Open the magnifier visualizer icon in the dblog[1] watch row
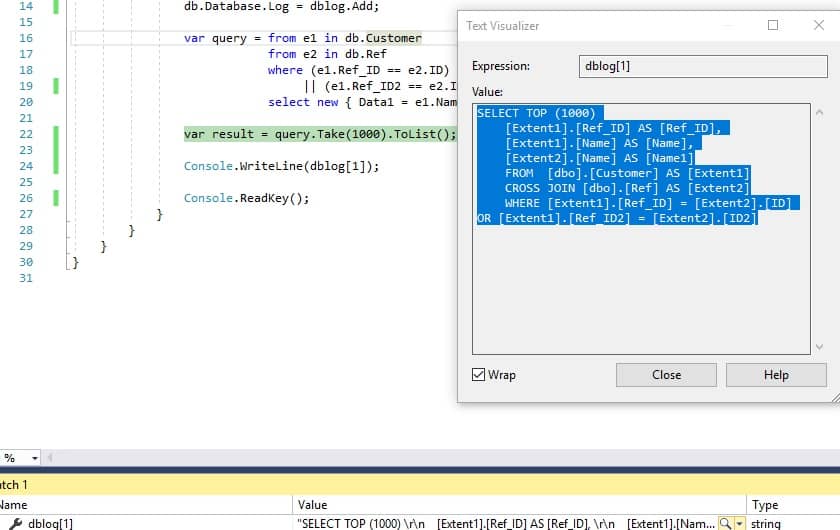Screen dimensions: 840x530 coord(725,523)
